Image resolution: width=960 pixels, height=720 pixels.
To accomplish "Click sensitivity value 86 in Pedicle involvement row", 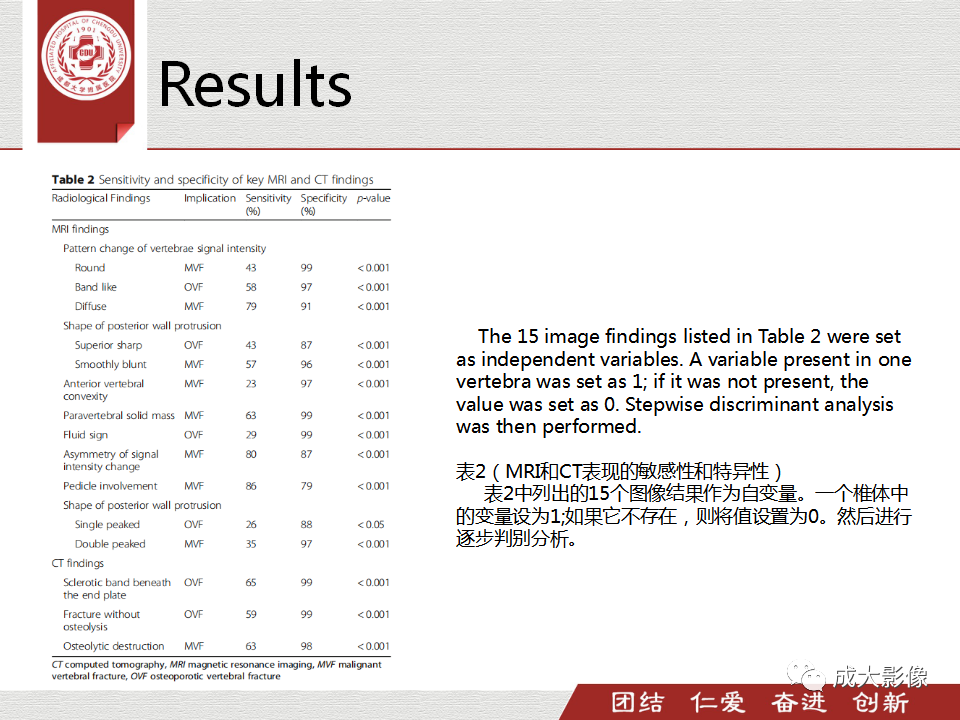I will tap(251, 486).
